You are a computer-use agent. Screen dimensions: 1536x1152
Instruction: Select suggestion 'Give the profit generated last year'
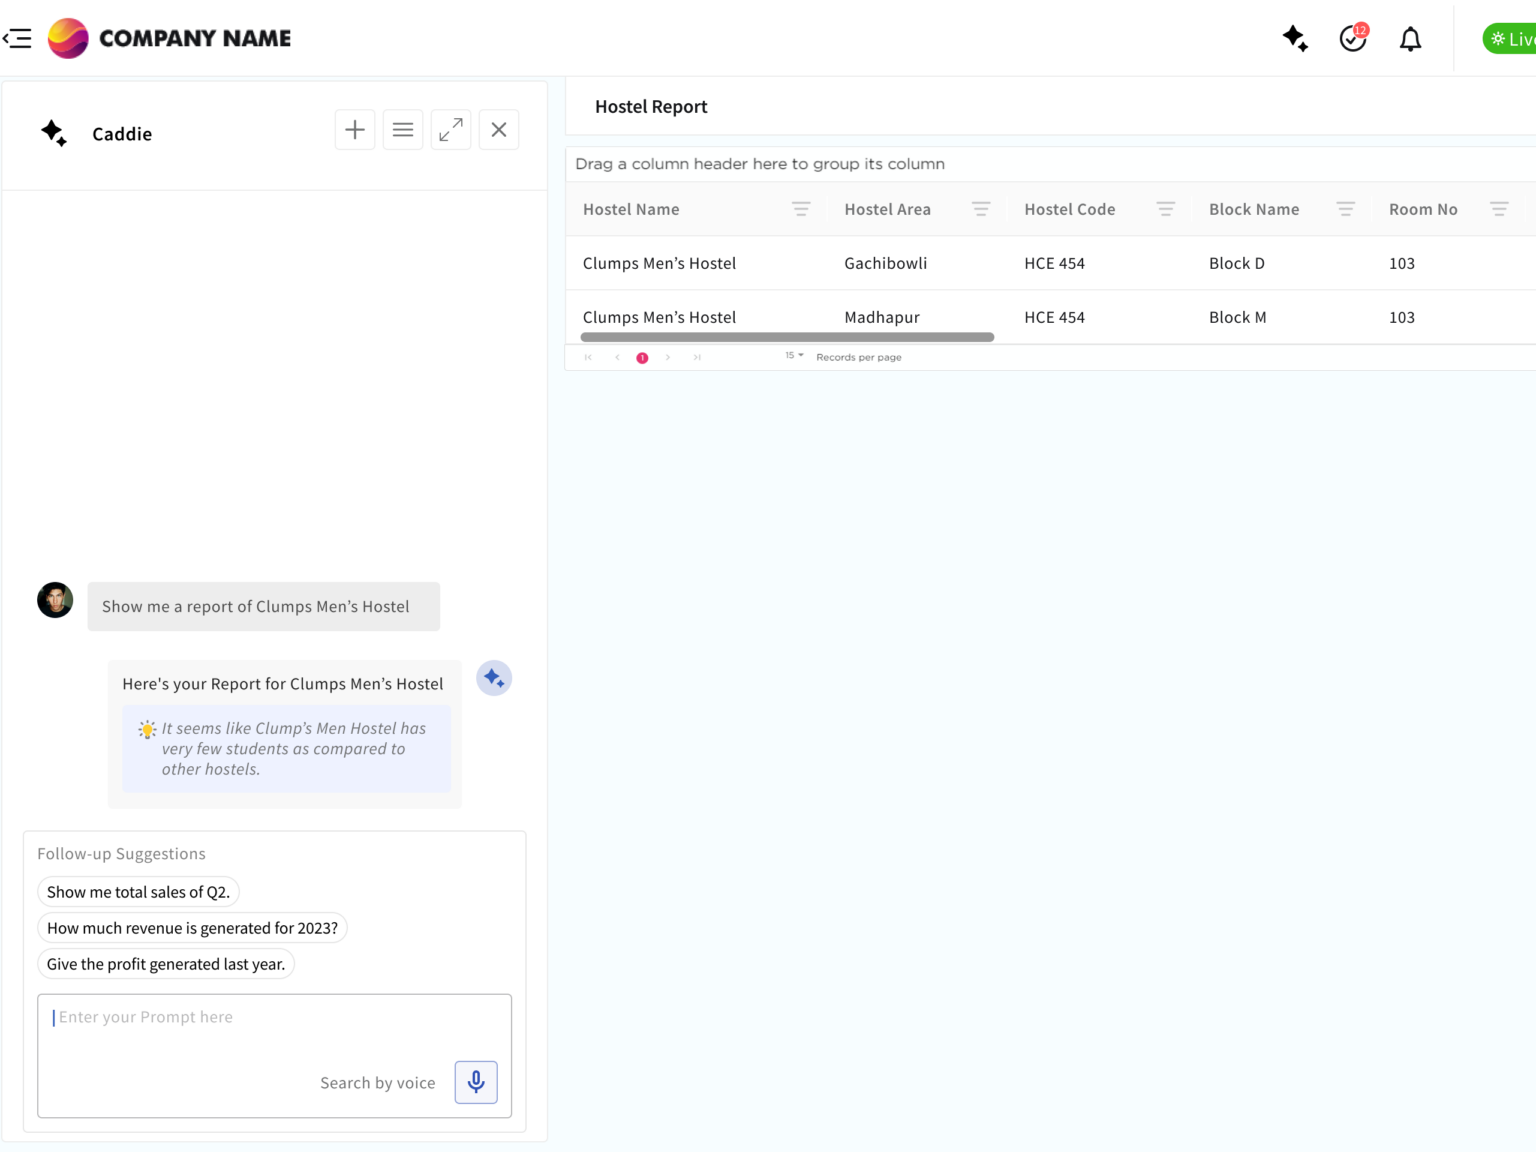[166, 963]
